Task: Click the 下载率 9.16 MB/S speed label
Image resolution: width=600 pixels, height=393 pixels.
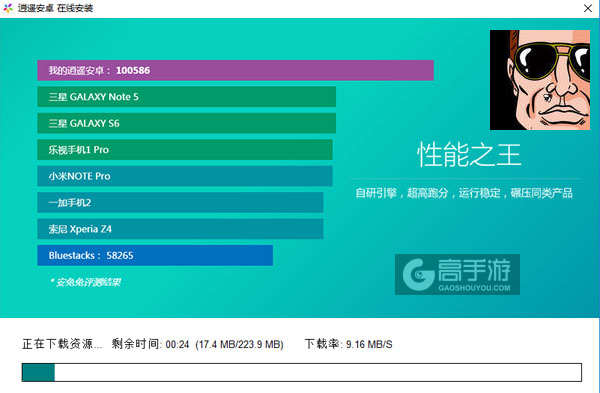Action: coord(348,344)
